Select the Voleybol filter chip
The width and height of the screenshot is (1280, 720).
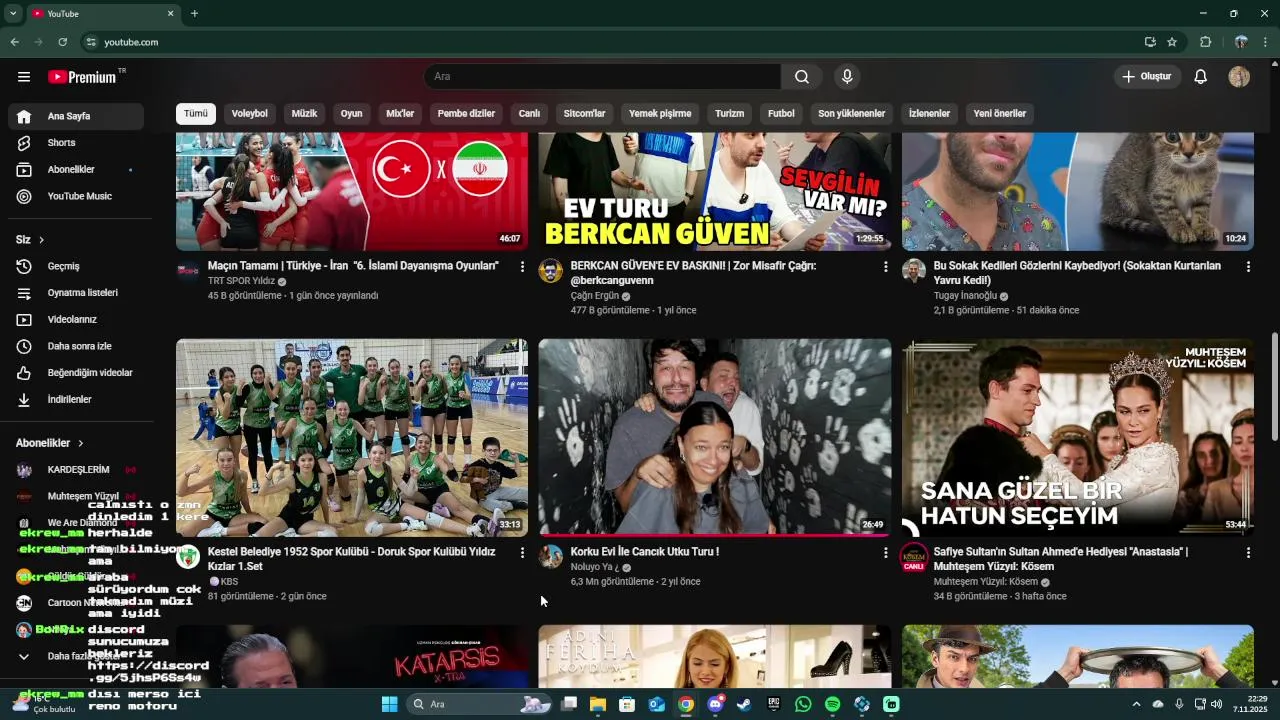pos(250,113)
